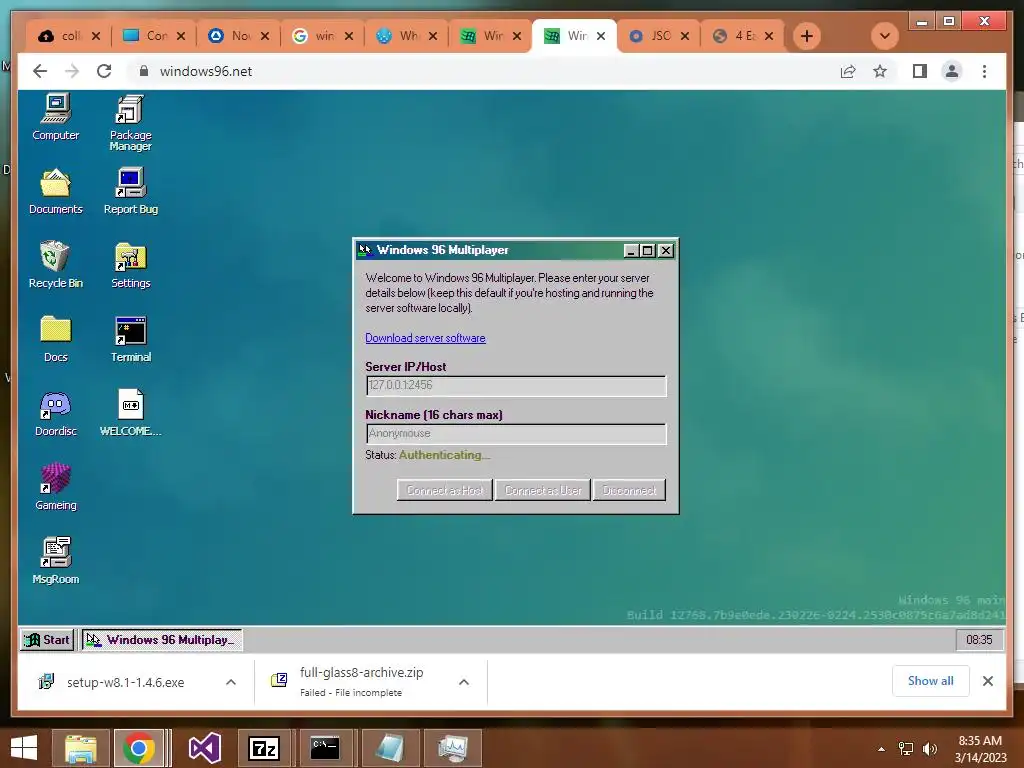Screen dimensions: 1024x768
Task: Go forward in Chrome browser
Action: pyautogui.click(x=72, y=71)
